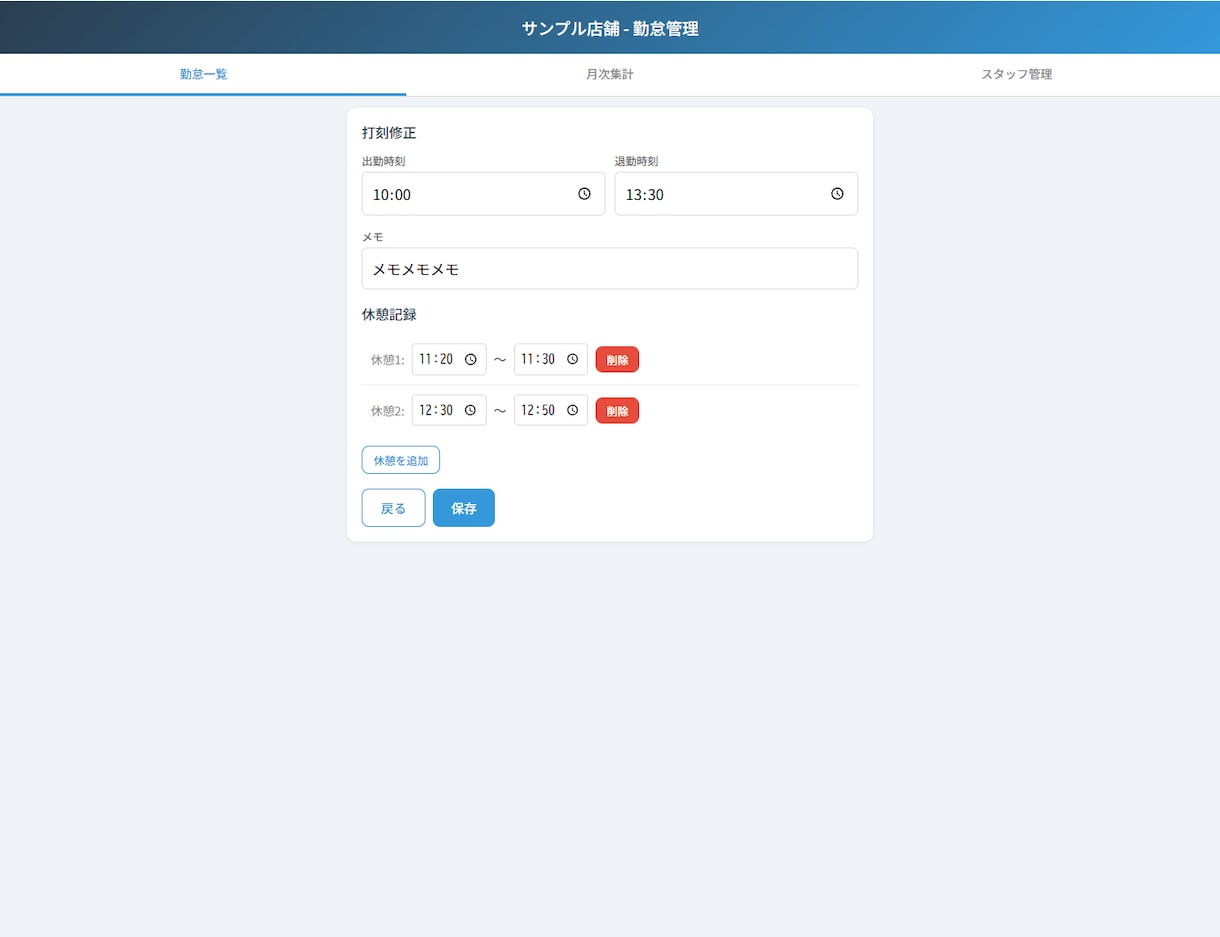Delete the 休憩1 break record
The width and height of the screenshot is (1220, 937).
click(617, 360)
